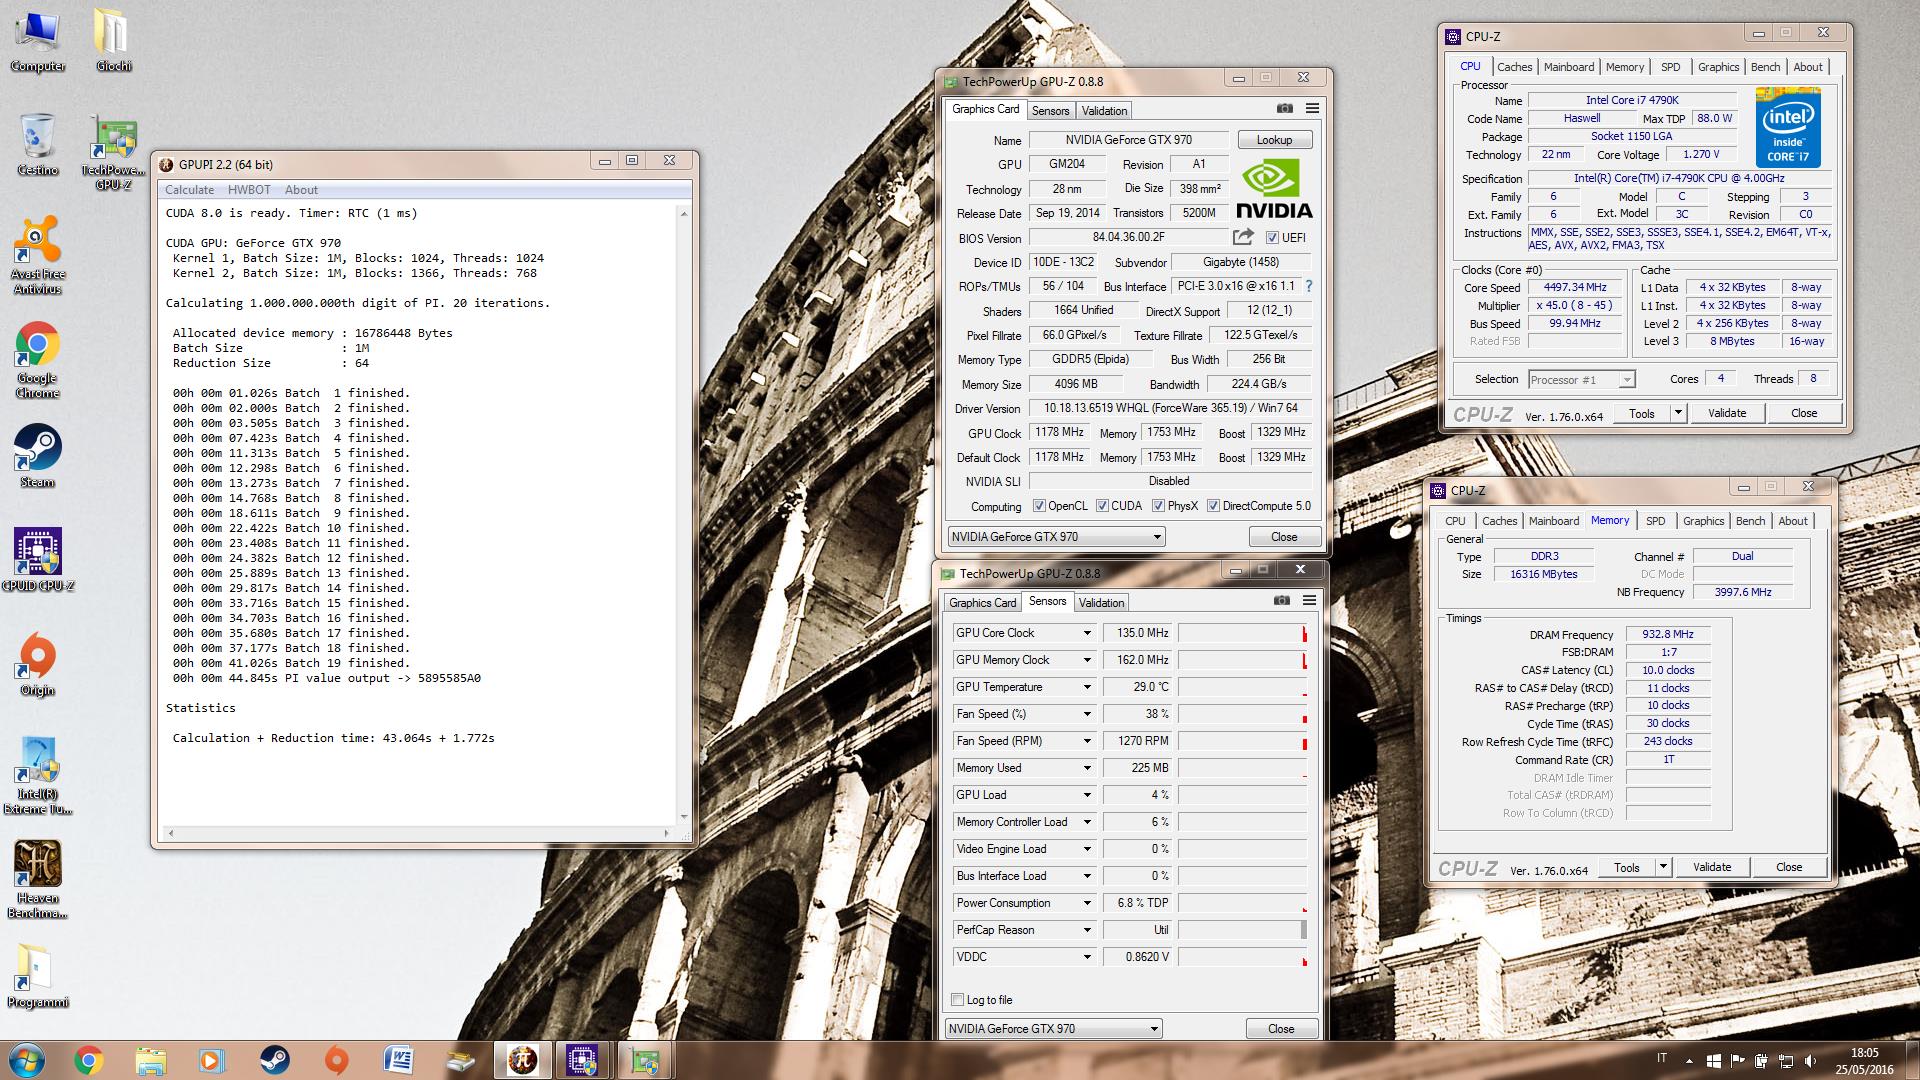This screenshot has height=1080, width=1920.
Task: Open Avast Free Antivirus shortcut
Action: point(38,256)
